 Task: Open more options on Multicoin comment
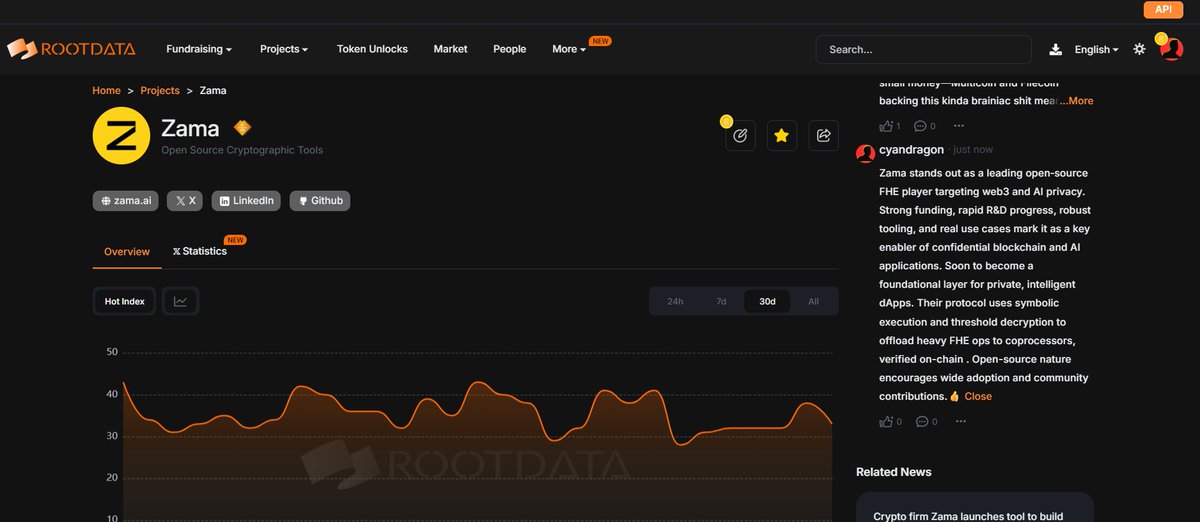coord(960,126)
